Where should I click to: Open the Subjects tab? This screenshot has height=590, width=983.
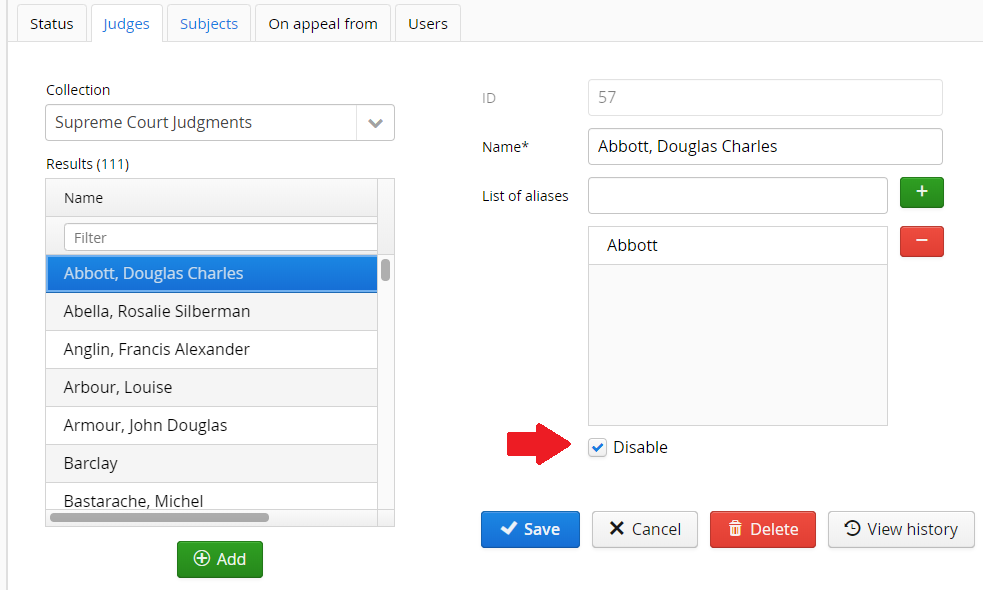(x=209, y=24)
